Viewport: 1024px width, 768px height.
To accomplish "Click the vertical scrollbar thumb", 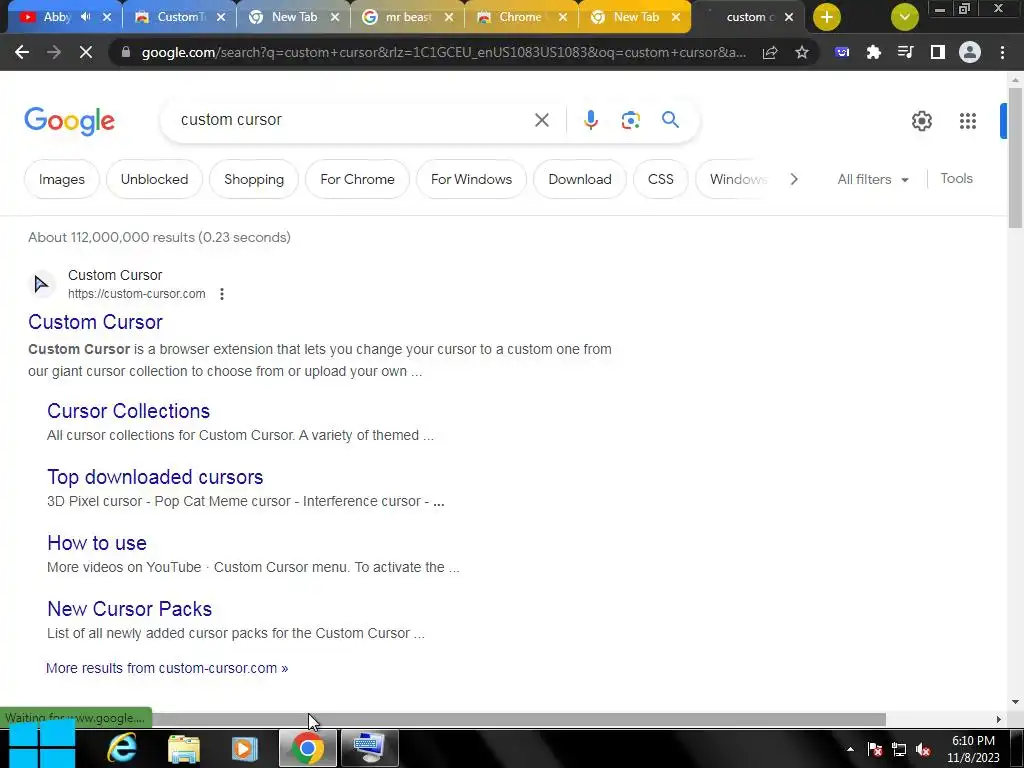I will pyautogui.click(x=1015, y=157).
